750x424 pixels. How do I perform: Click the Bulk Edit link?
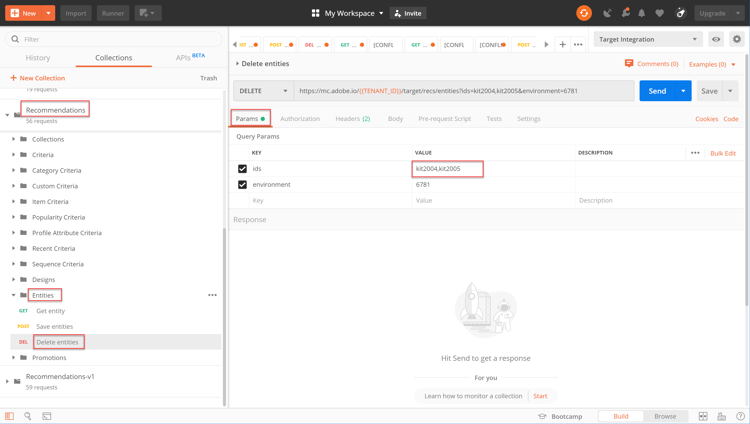(x=723, y=153)
